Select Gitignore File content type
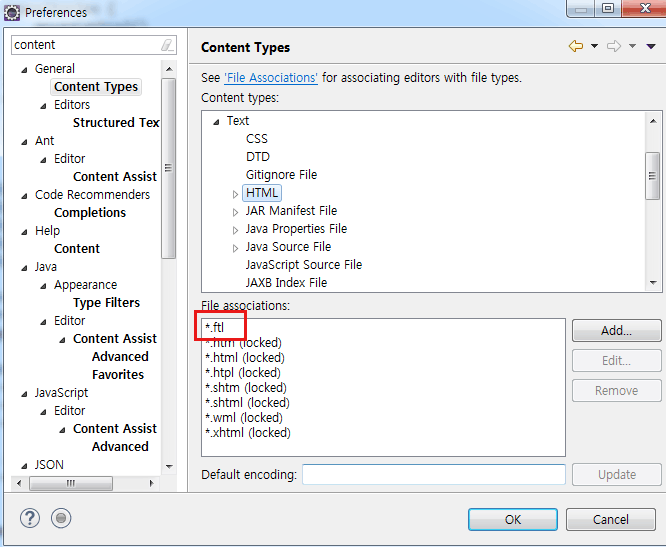The width and height of the screenshot is (666, 547). pos(281,175)
